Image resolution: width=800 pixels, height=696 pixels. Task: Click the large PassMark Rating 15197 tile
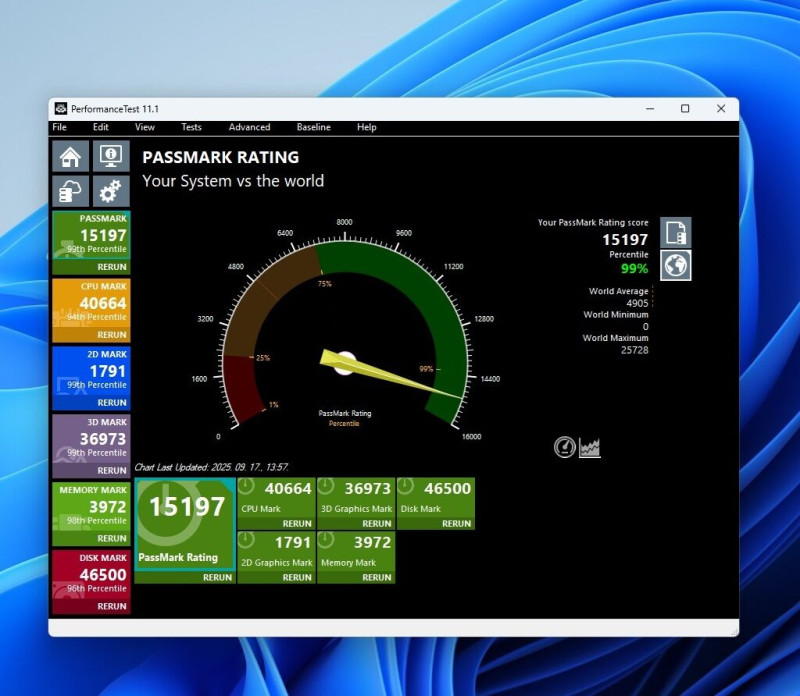pos(185,524)
